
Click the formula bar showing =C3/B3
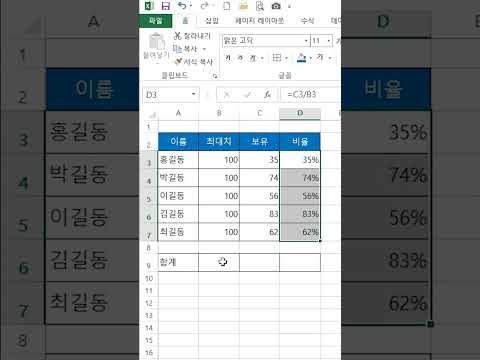tap(310, 95)
